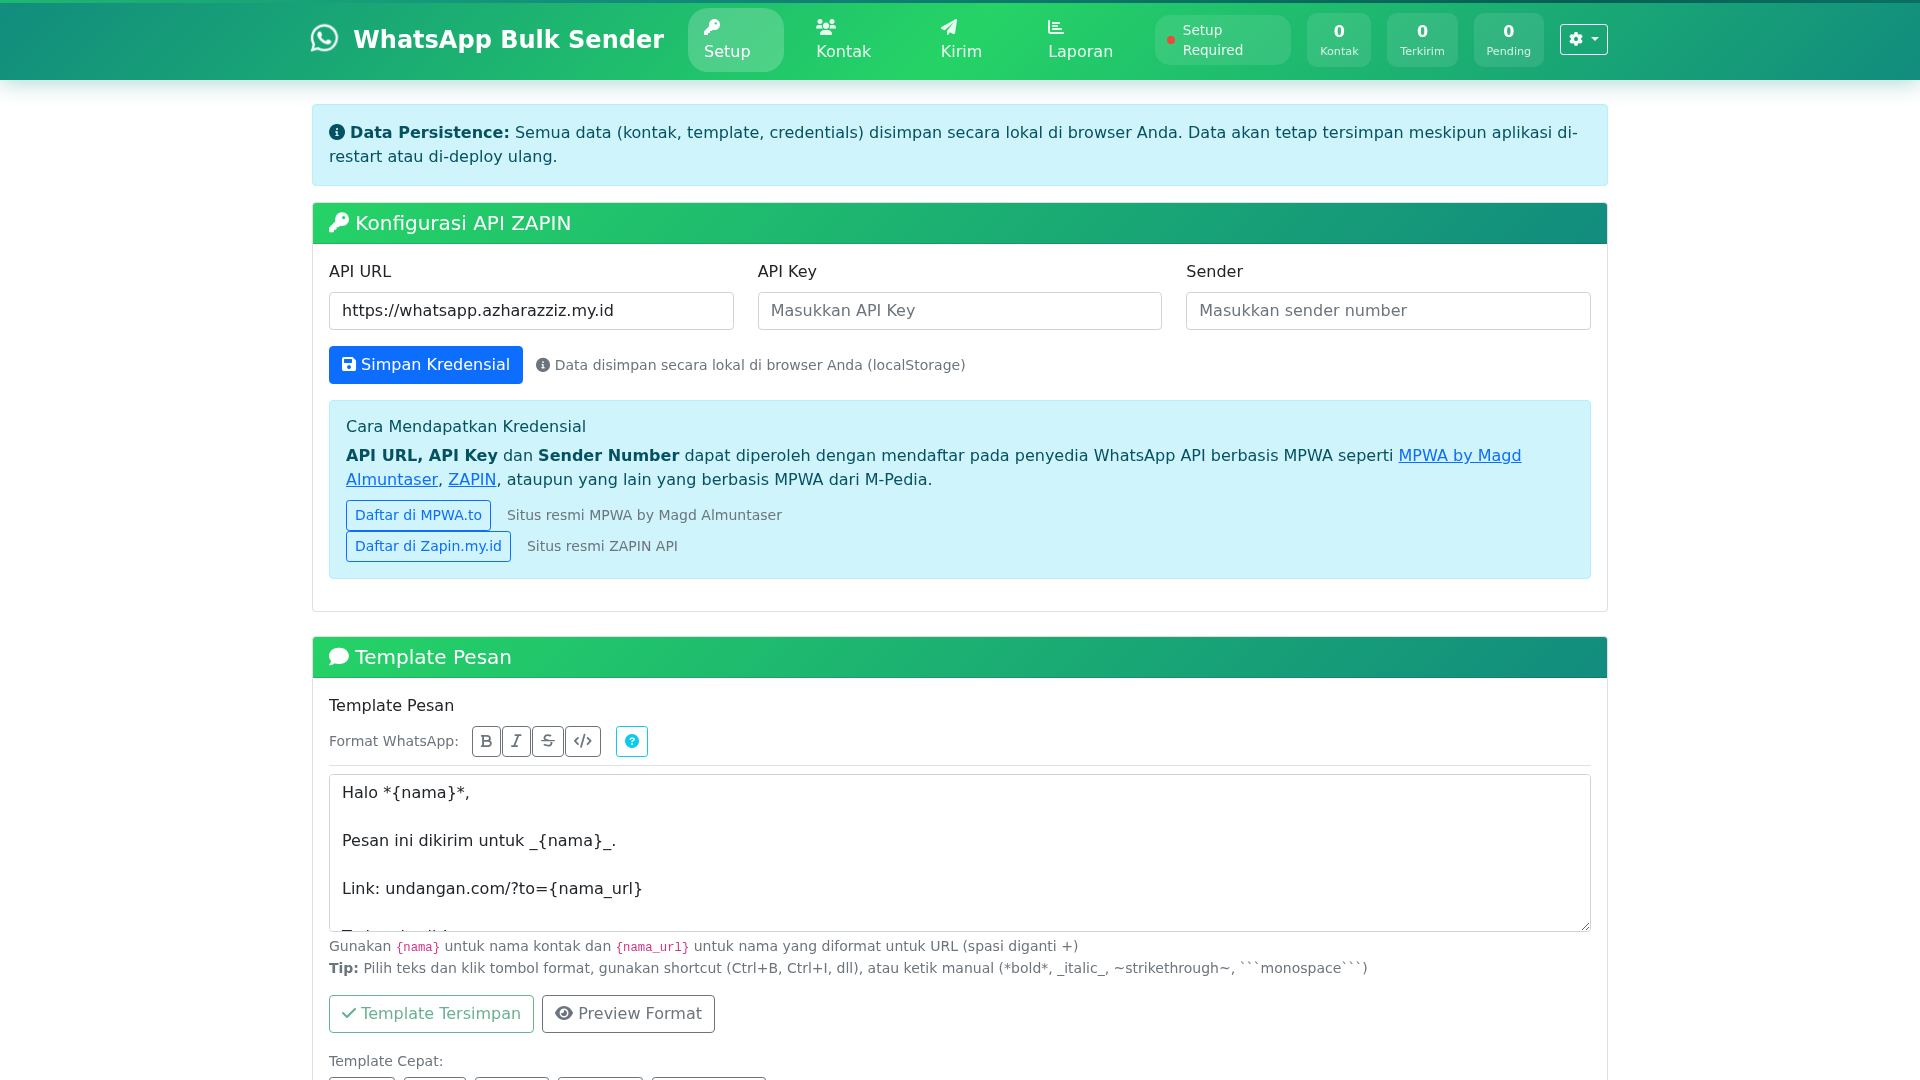Open the Setup tab

pyautogui.click(x=735, y=40)
